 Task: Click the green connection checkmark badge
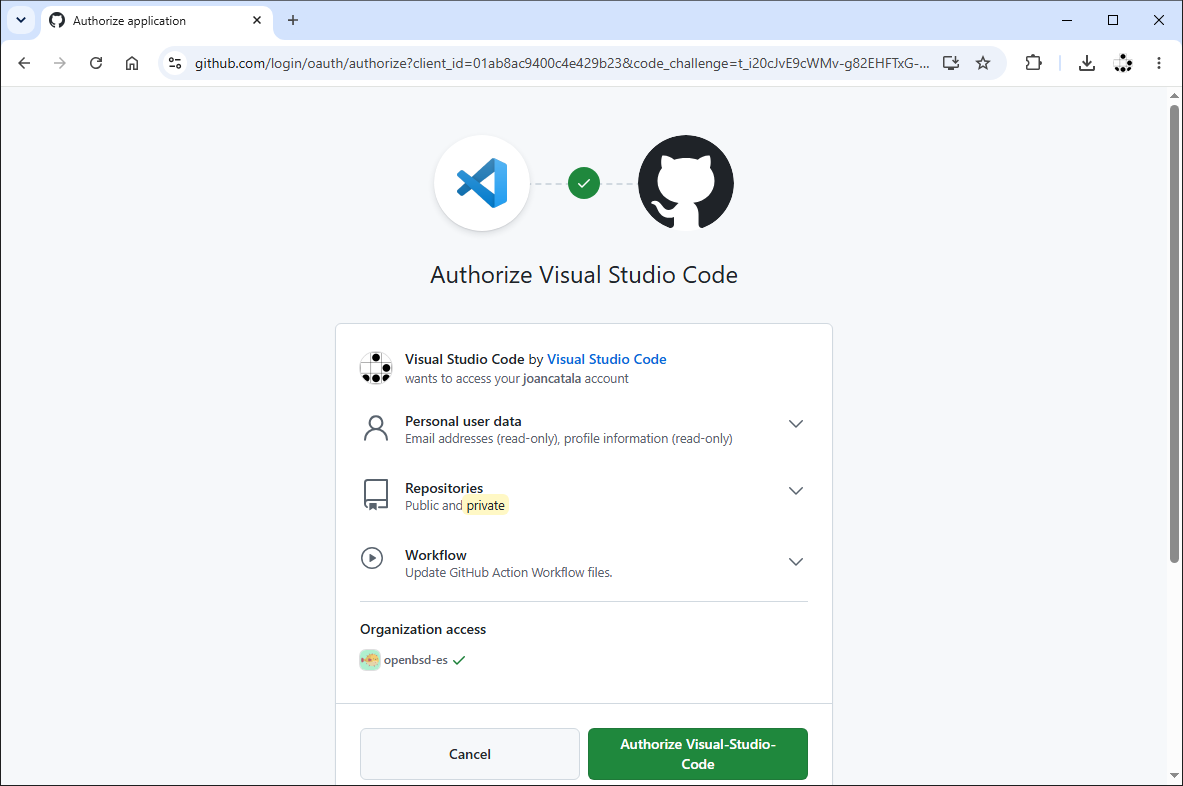(584, 183)
